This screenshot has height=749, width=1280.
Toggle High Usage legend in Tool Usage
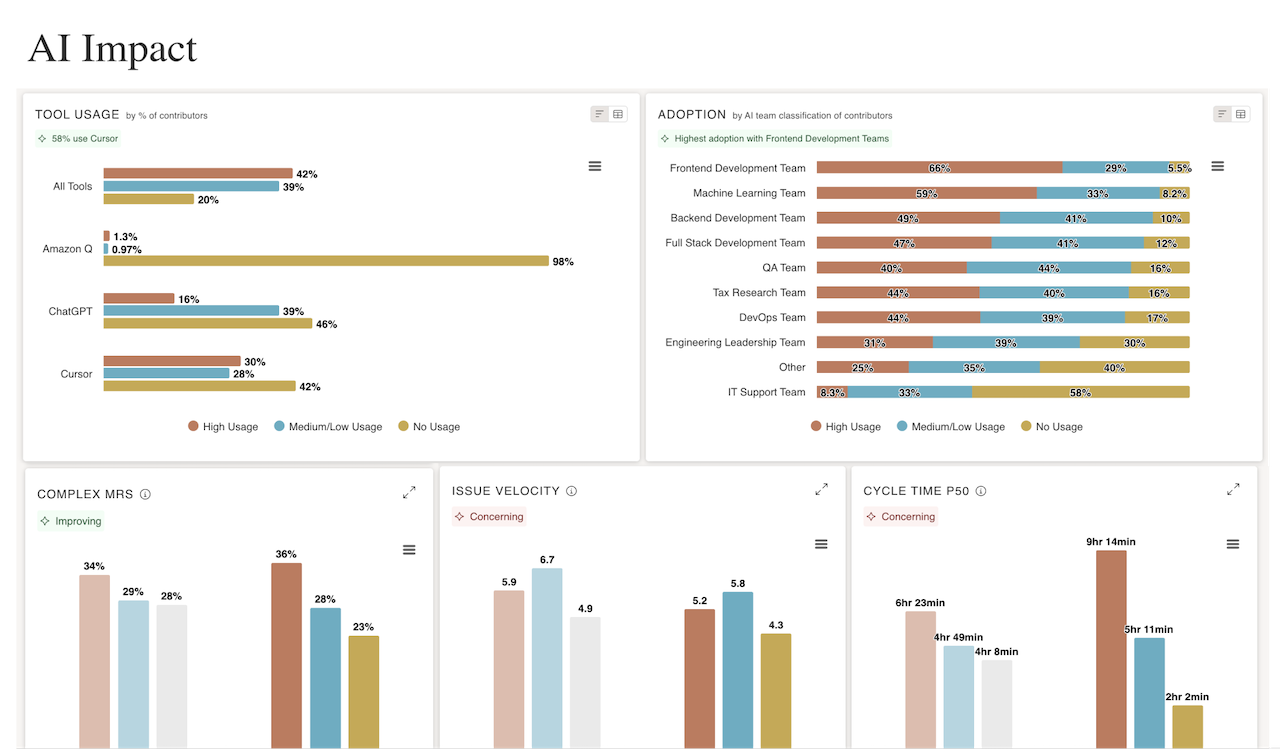pos(223,427)
